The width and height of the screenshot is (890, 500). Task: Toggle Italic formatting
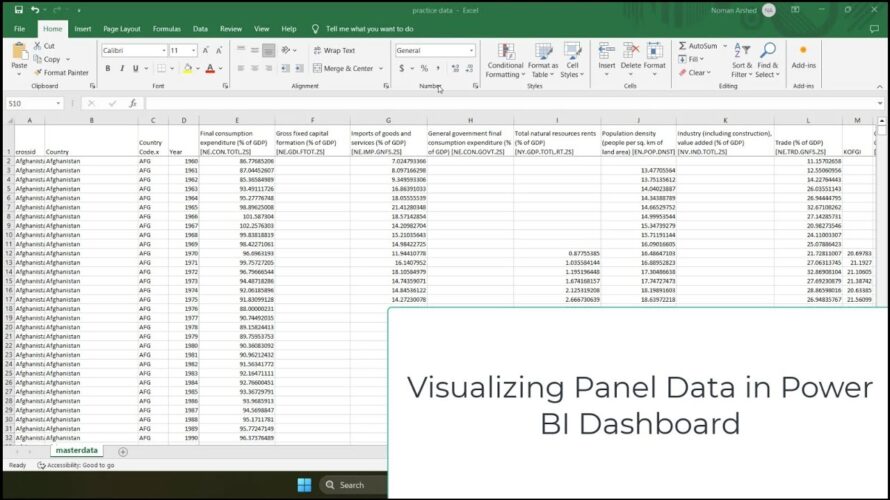[121, 68]
